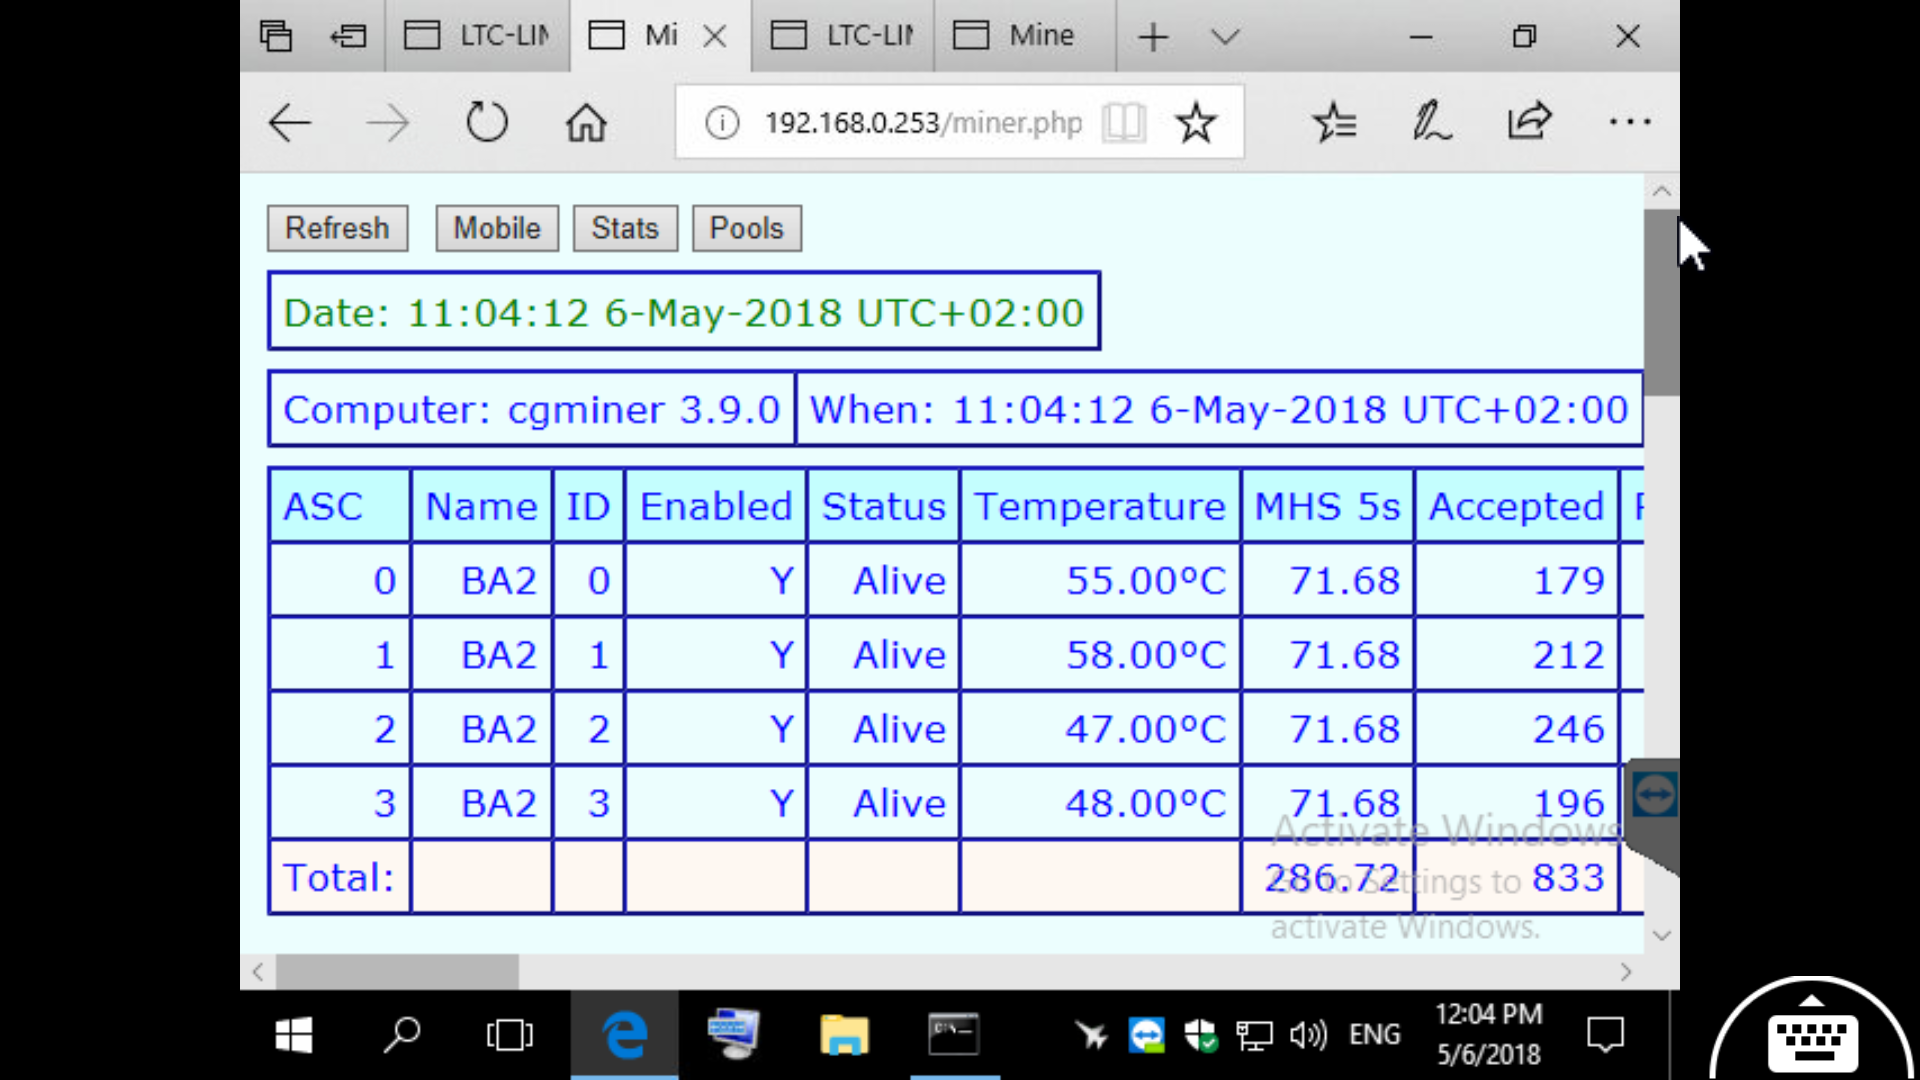Show site information icon in address bar
Screen dimensions: 1920x1080
click(722, 123)
